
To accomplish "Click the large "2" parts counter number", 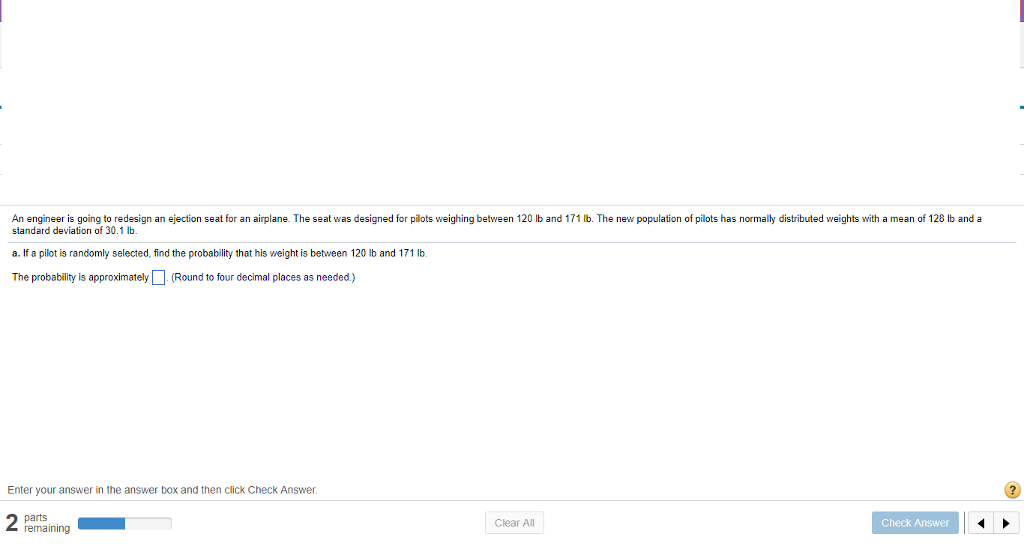I will click(11, 522).
